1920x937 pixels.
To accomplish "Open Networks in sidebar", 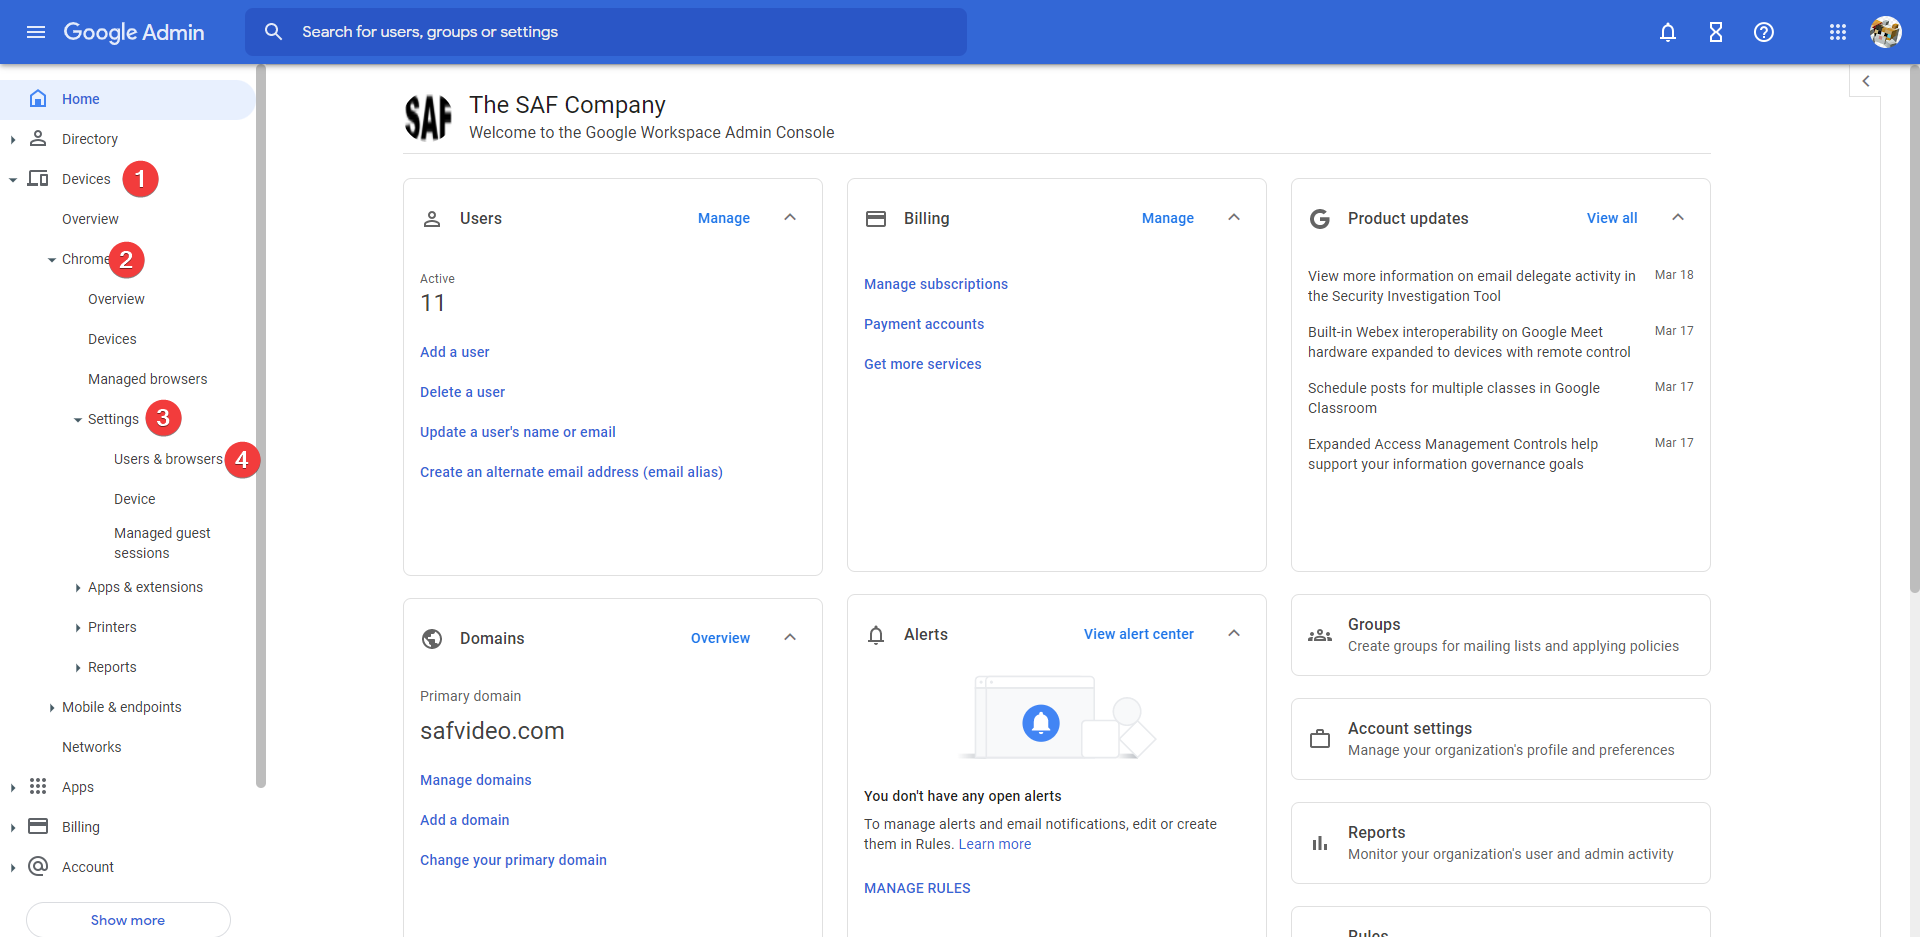I will pos(91,747).
